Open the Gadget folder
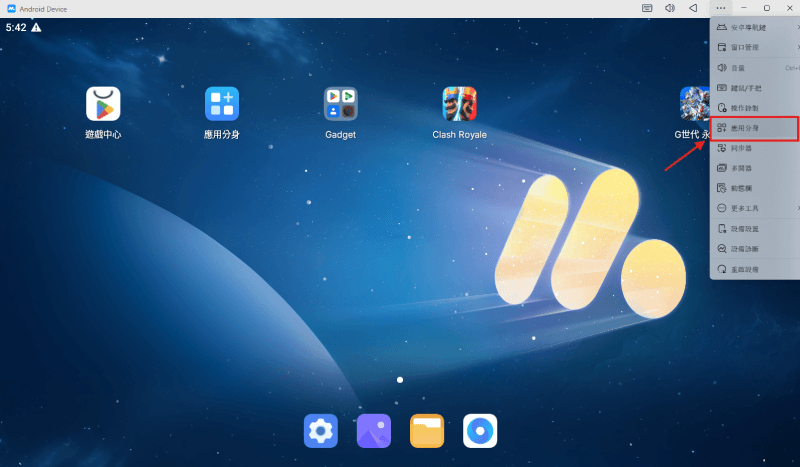The width and height of the screenshot is (800, 467). [340, 104]
